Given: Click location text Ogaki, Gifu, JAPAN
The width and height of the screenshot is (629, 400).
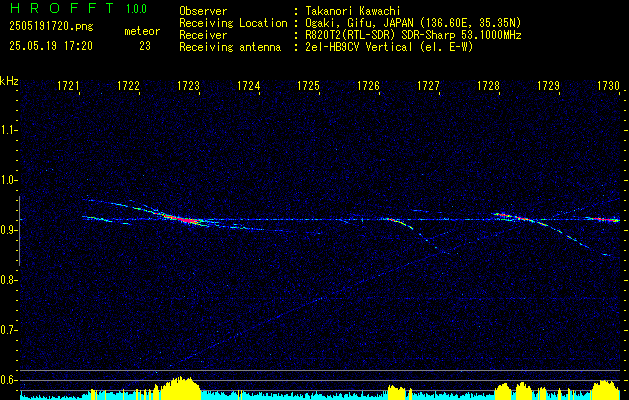Looking at the screenshot, I should click(357, 23).
